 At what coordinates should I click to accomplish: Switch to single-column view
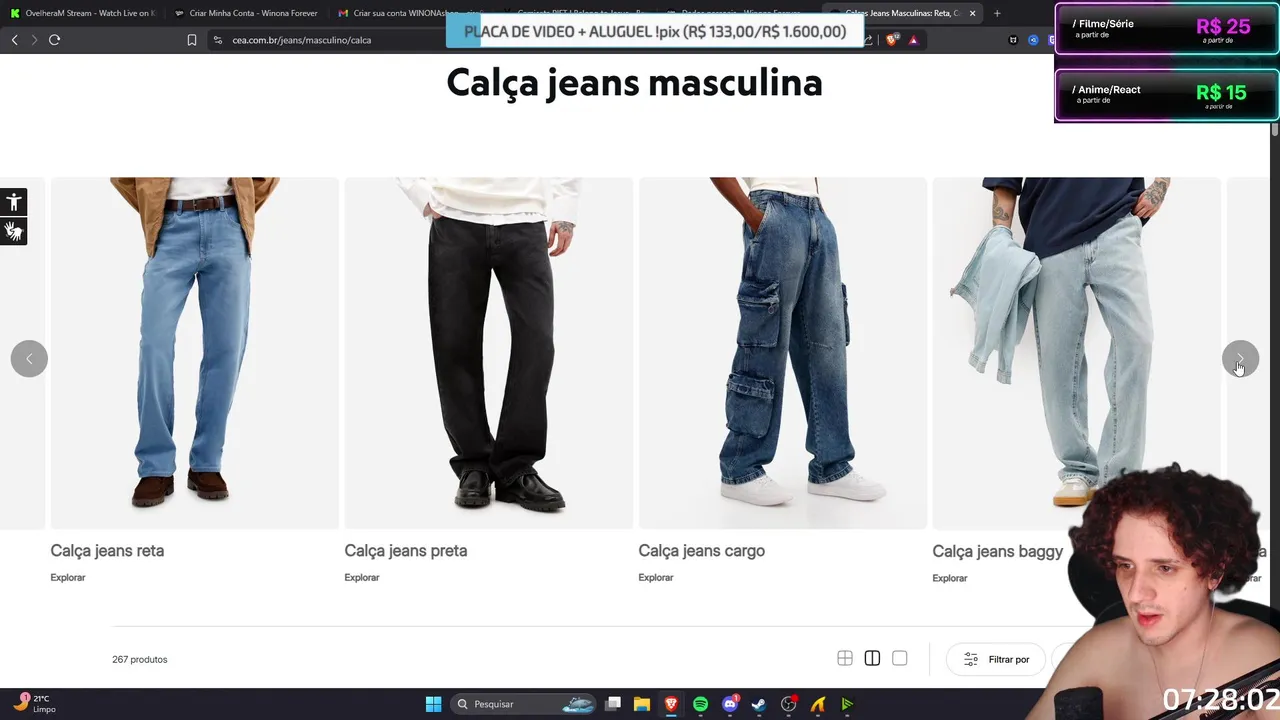pyautogui.click(x=900, y=658)
